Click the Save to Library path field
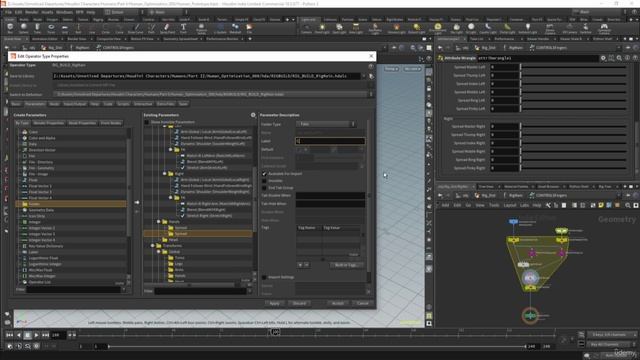 (x=207, y=76)
